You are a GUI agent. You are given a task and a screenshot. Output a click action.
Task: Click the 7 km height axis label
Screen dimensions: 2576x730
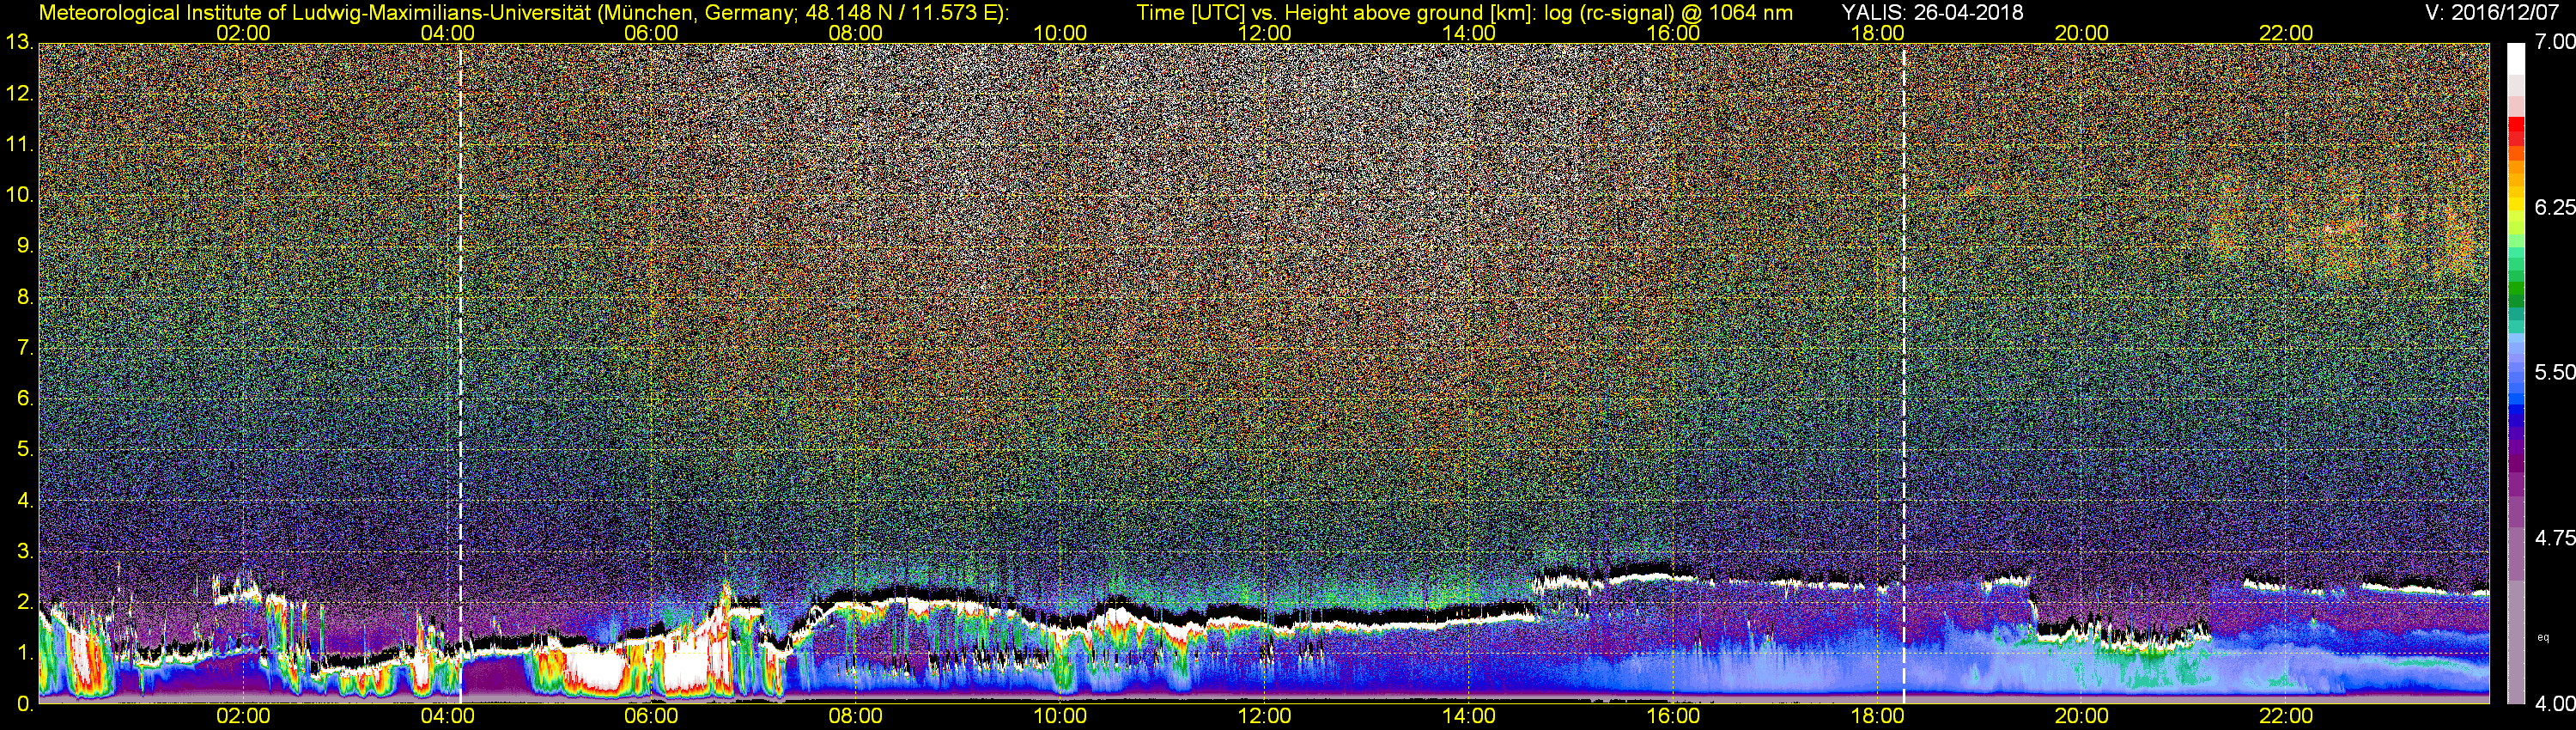pyautogui.click(x=24, y=348)
